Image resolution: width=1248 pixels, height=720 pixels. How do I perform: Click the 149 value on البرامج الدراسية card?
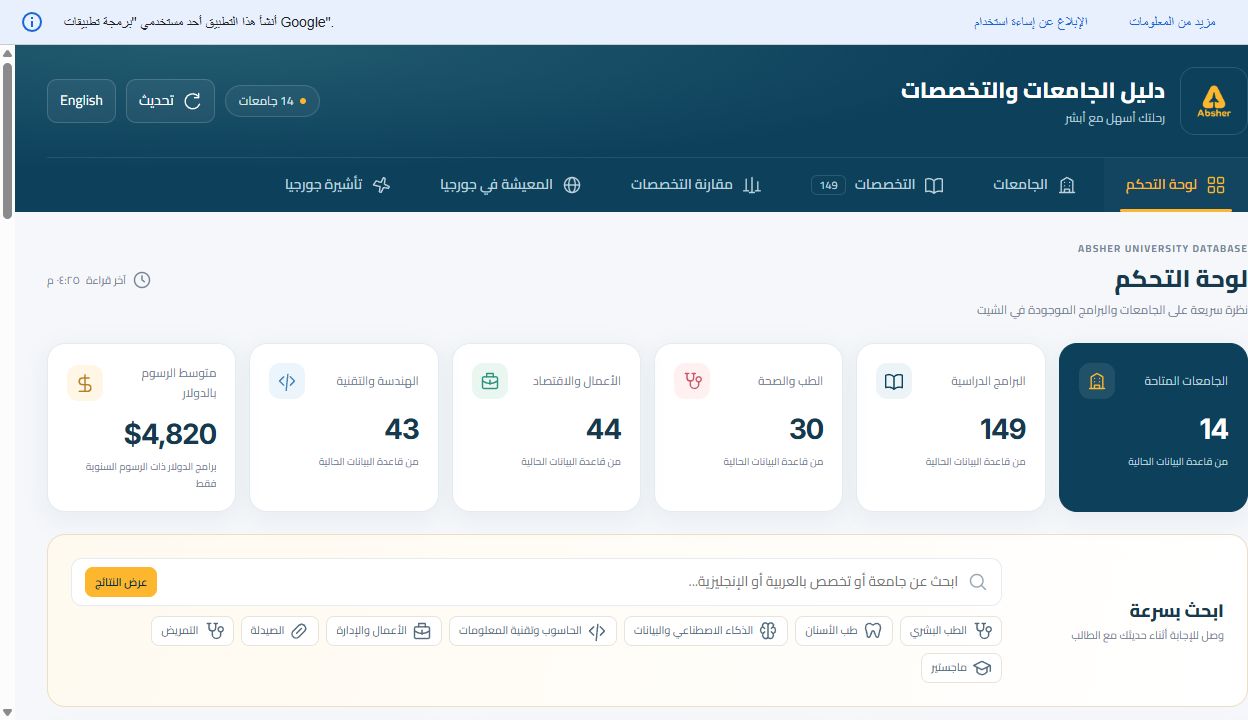click(x=1003, y=429)
